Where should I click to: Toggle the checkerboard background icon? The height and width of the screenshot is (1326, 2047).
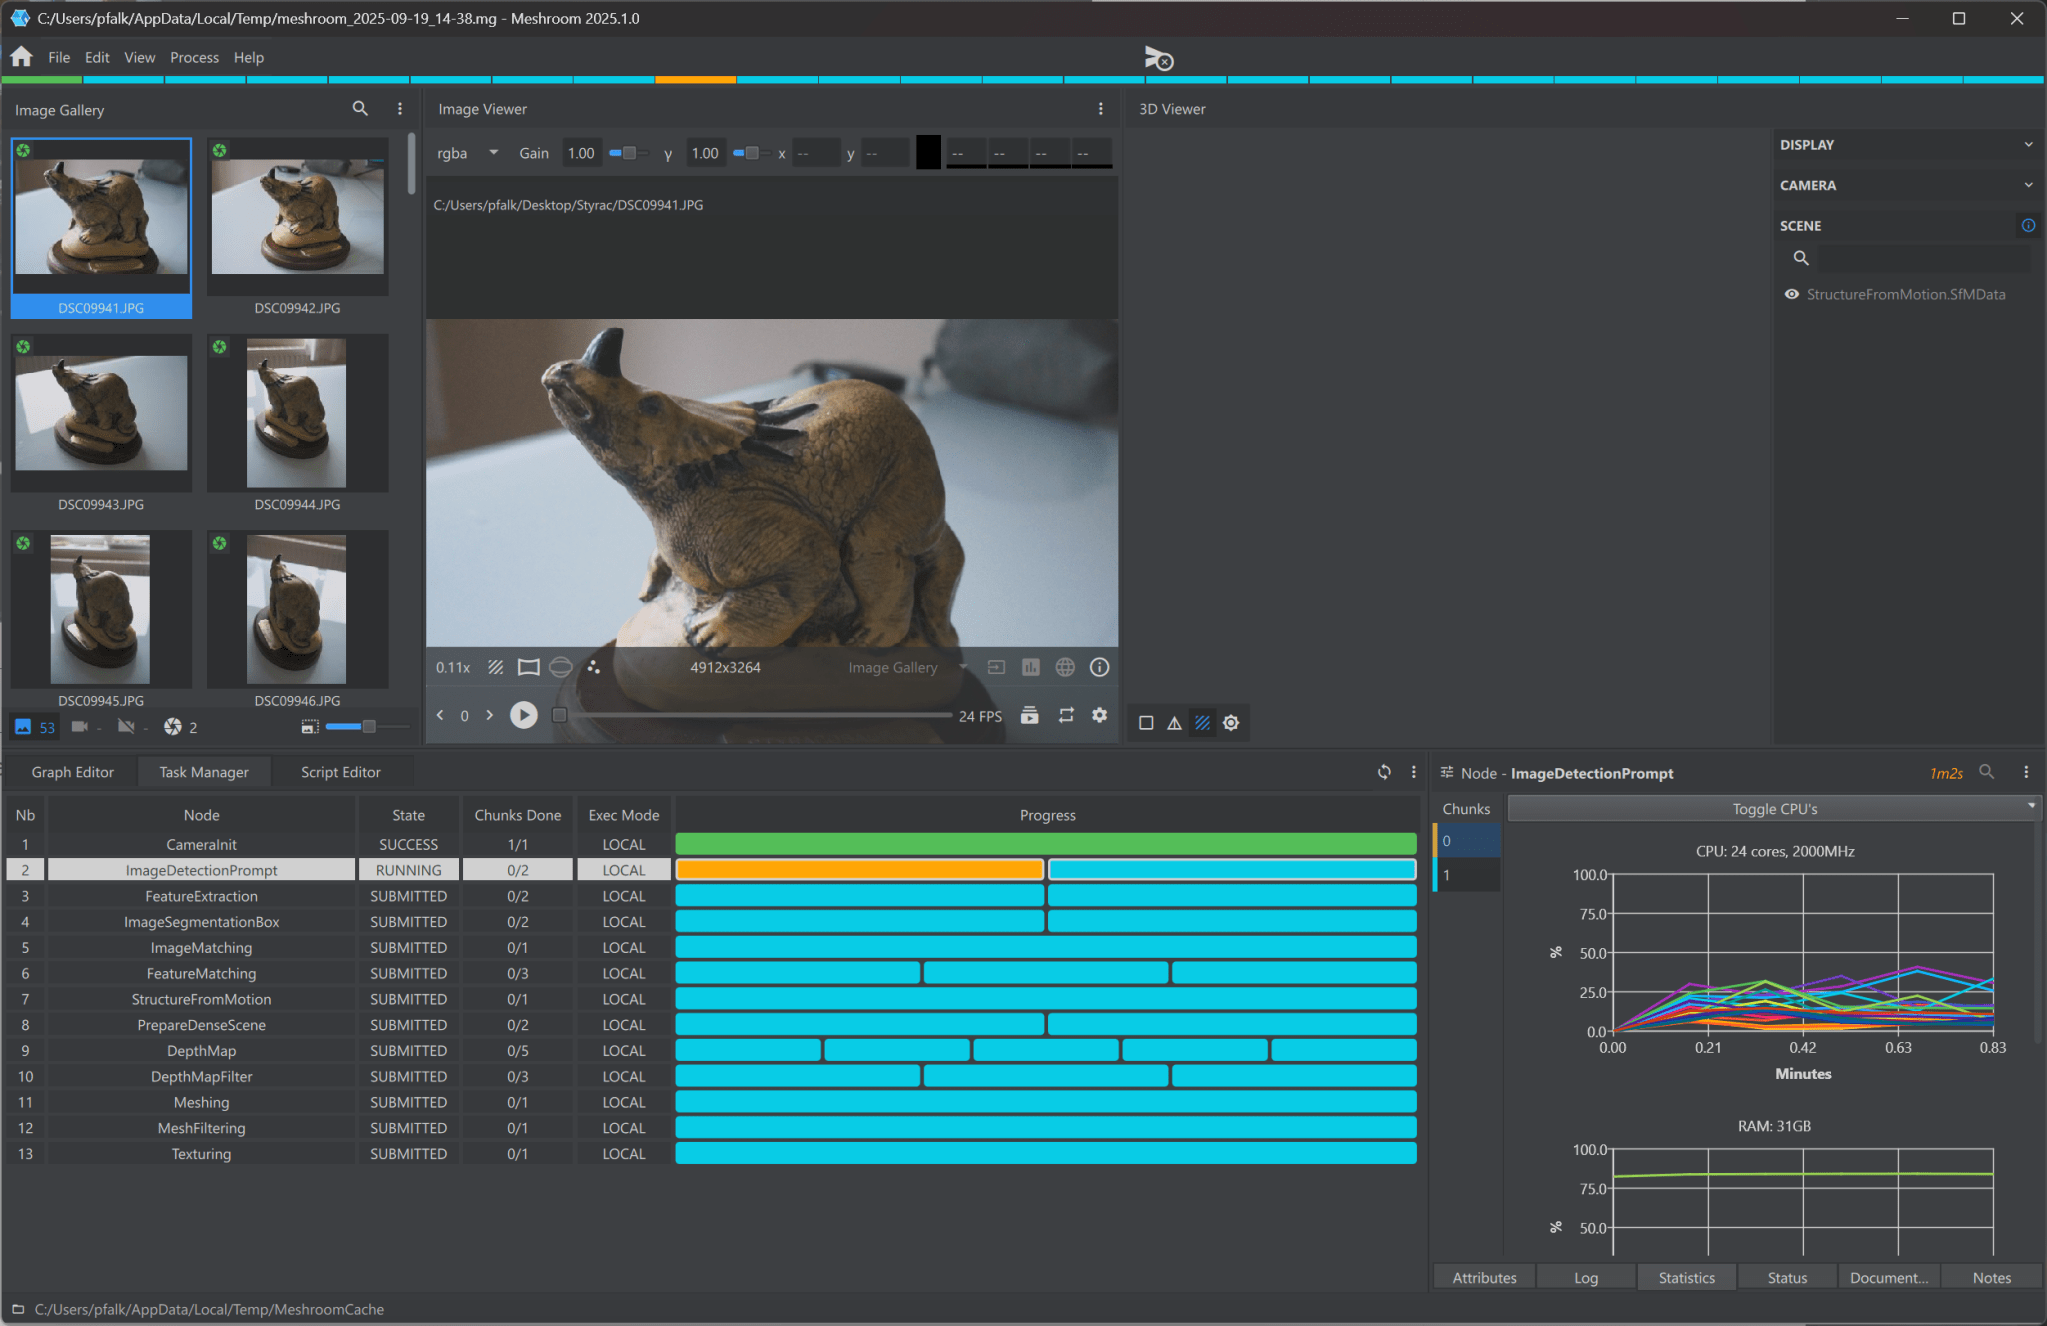point(495,667)
